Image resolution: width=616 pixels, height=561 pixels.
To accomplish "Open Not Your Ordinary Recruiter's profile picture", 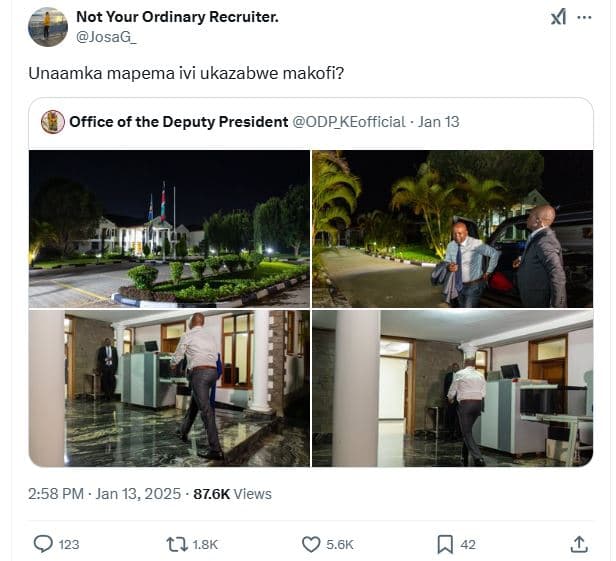I will (x=47, y=27).
